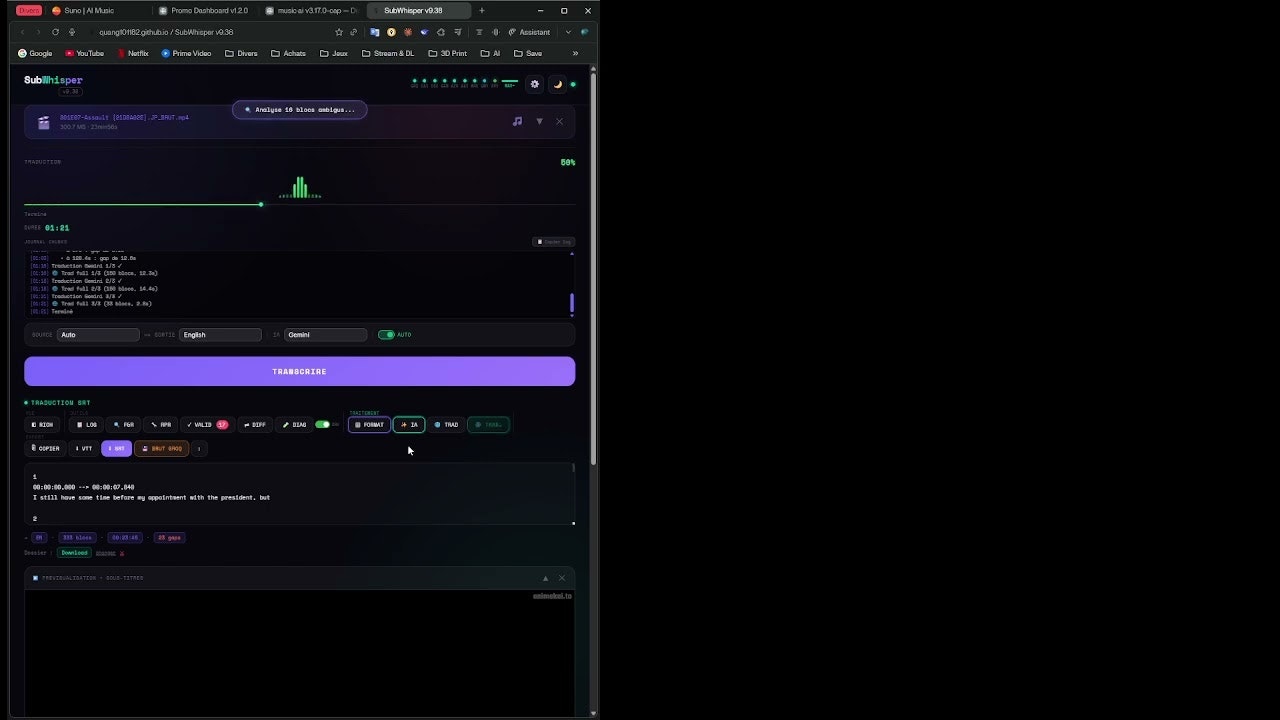Select the RPR tool in the SRT toolbar
Screen dimensions: 1280x720
(160, 424)
